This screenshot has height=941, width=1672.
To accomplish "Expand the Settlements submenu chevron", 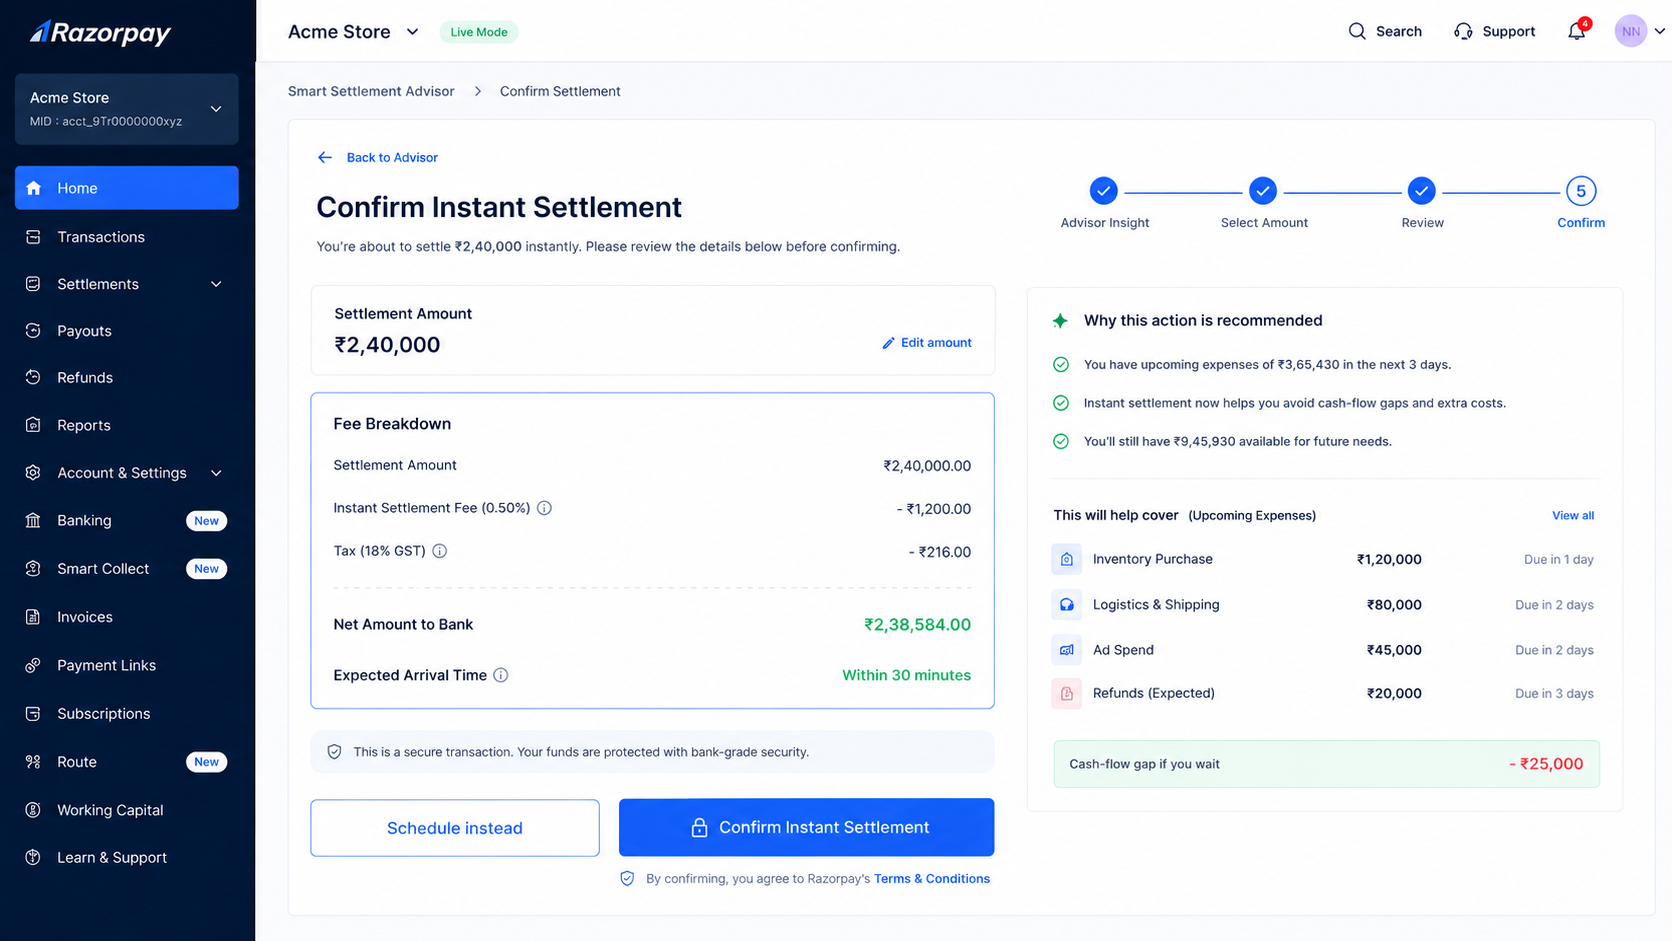I will click(x=216, y=284).
